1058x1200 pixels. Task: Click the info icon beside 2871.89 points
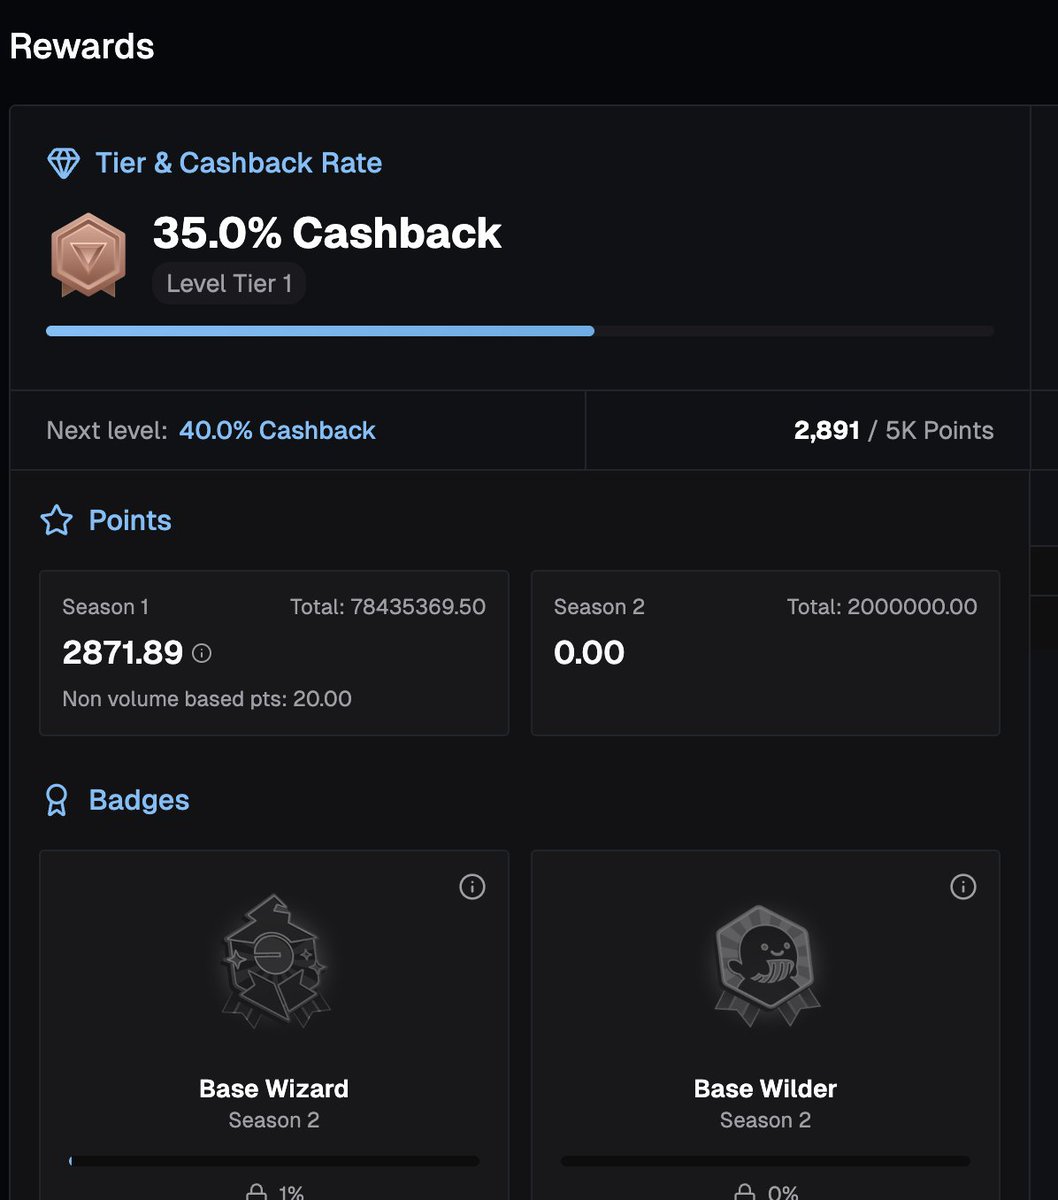click(x=202, y=653)
